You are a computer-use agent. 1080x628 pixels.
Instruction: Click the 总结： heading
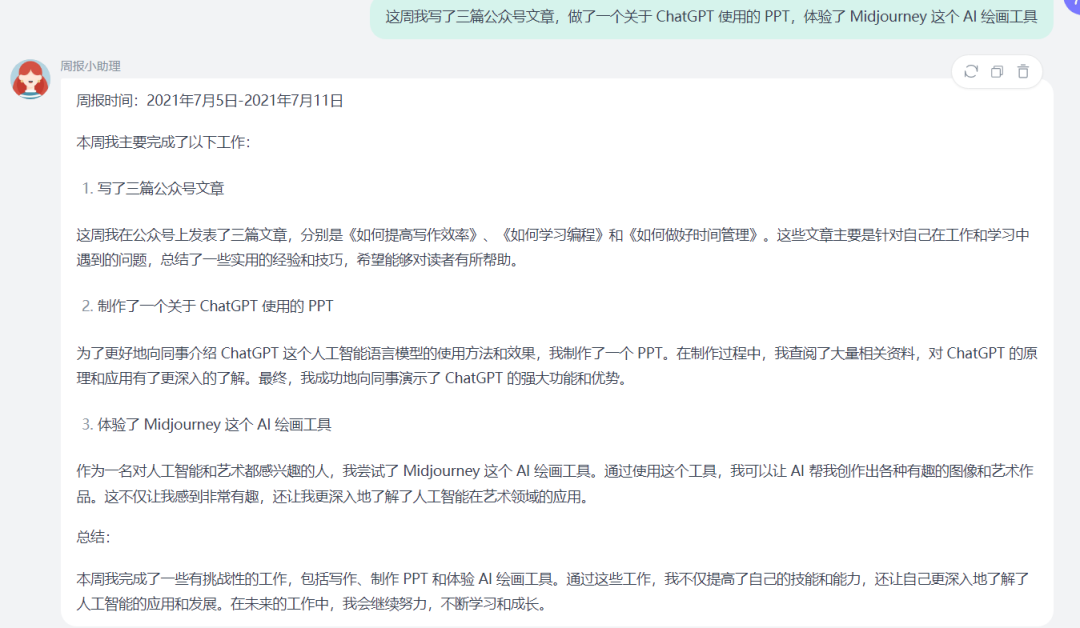[93, 536]
